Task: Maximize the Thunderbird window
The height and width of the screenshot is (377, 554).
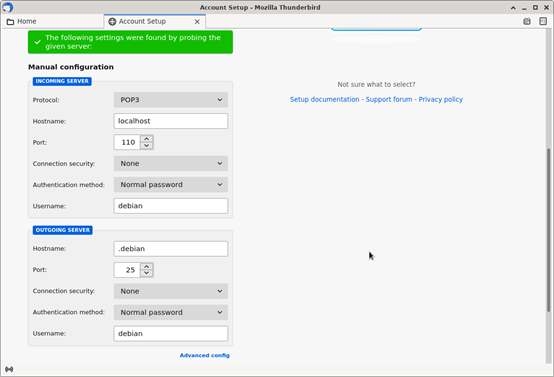Action: pyautogui.click(x=535, y=7)
